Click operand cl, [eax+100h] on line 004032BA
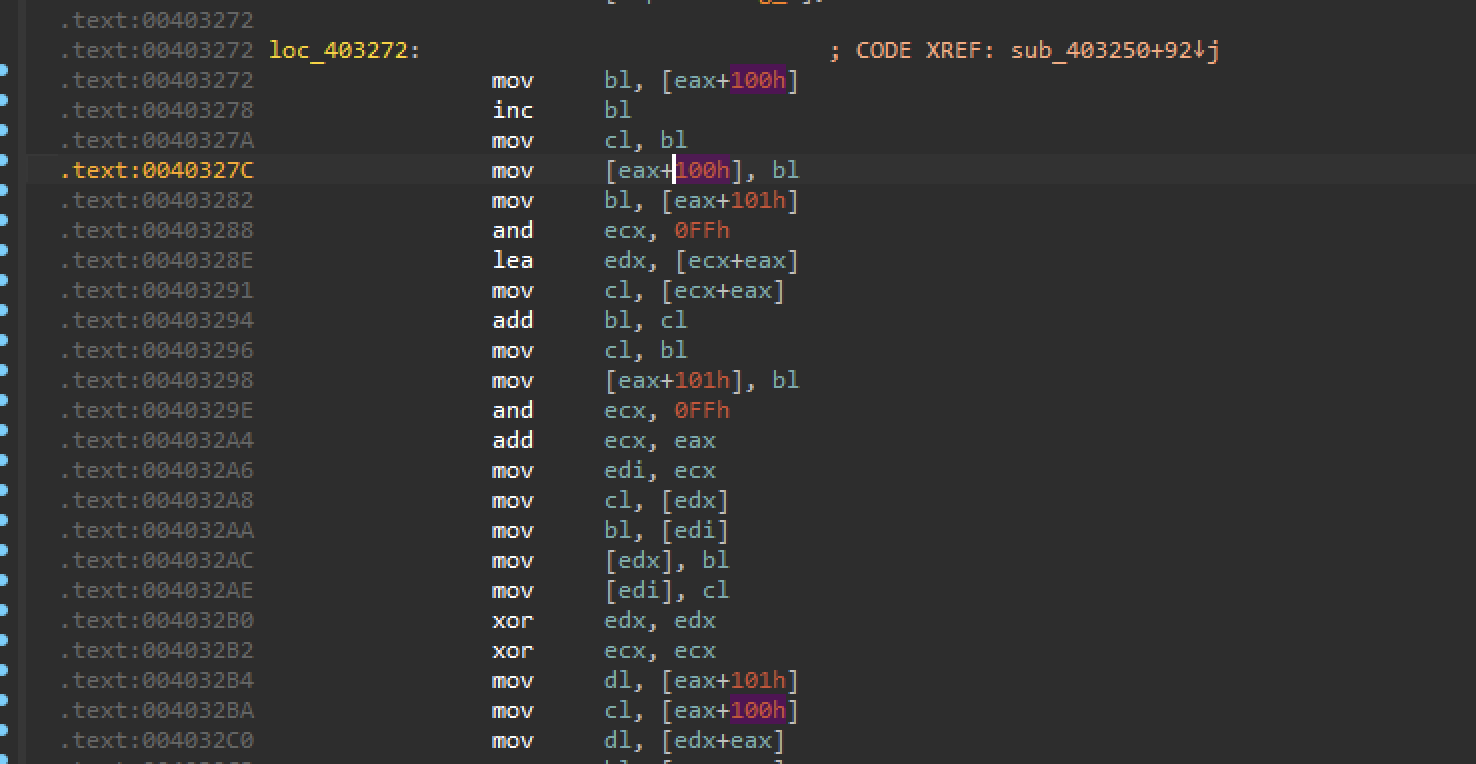Image resolution: width=1476 pixels, height=764 pixels. click(x=701, y=710)
